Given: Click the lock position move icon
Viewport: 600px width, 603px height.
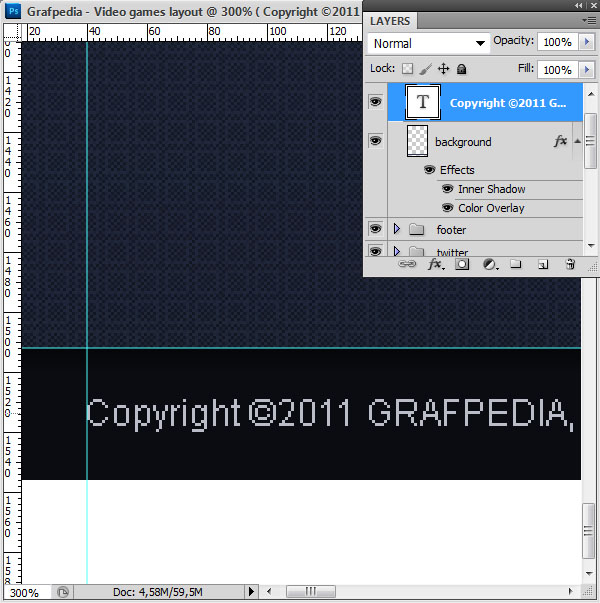Looking at the screenshot, I should pos(443,69).
